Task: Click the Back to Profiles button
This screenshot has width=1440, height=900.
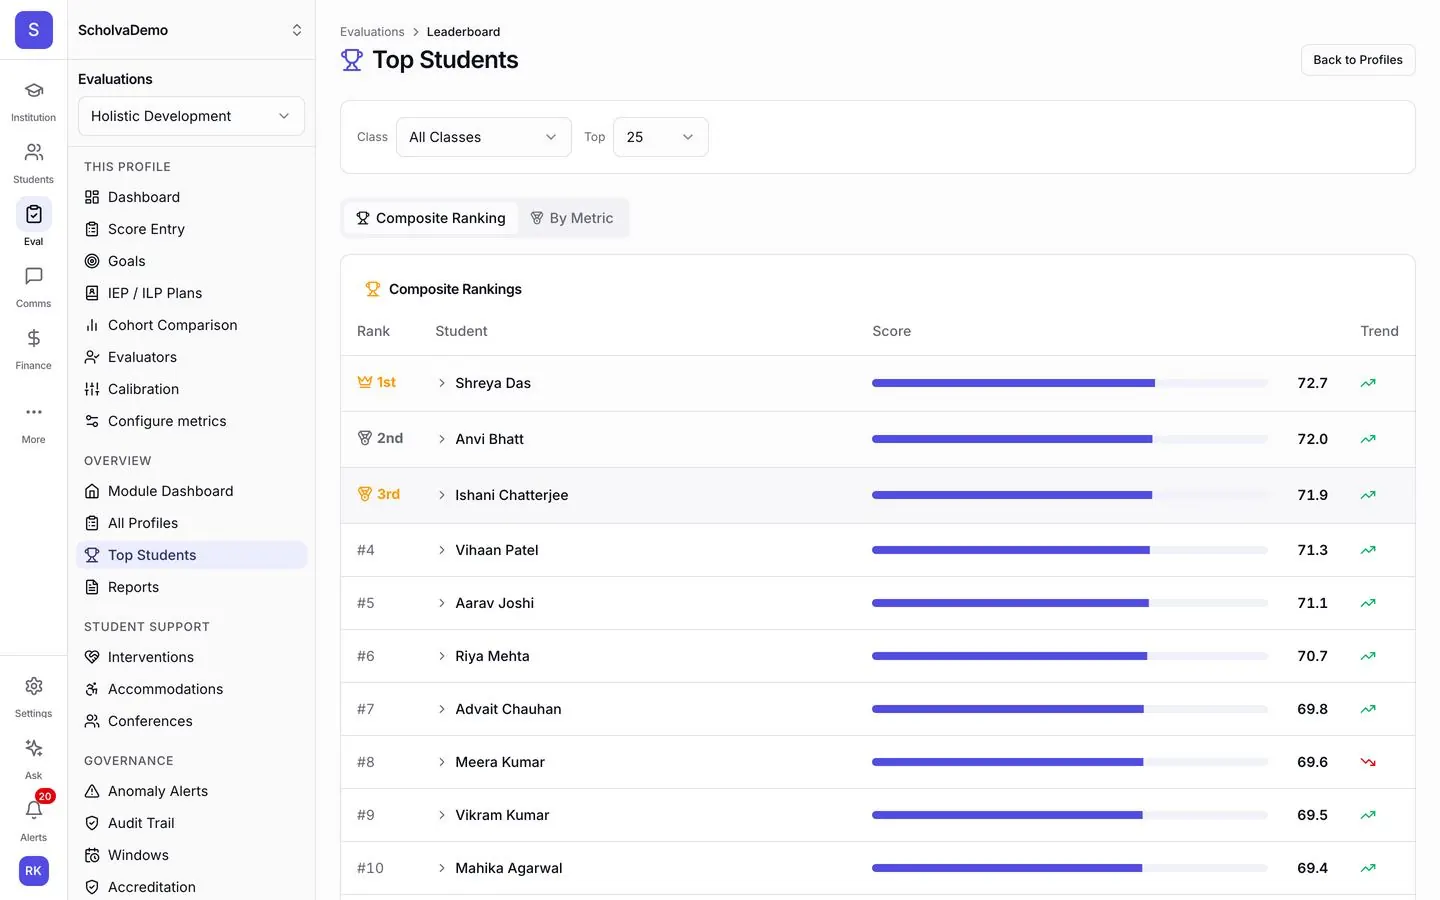Action: click(1358, 60)
